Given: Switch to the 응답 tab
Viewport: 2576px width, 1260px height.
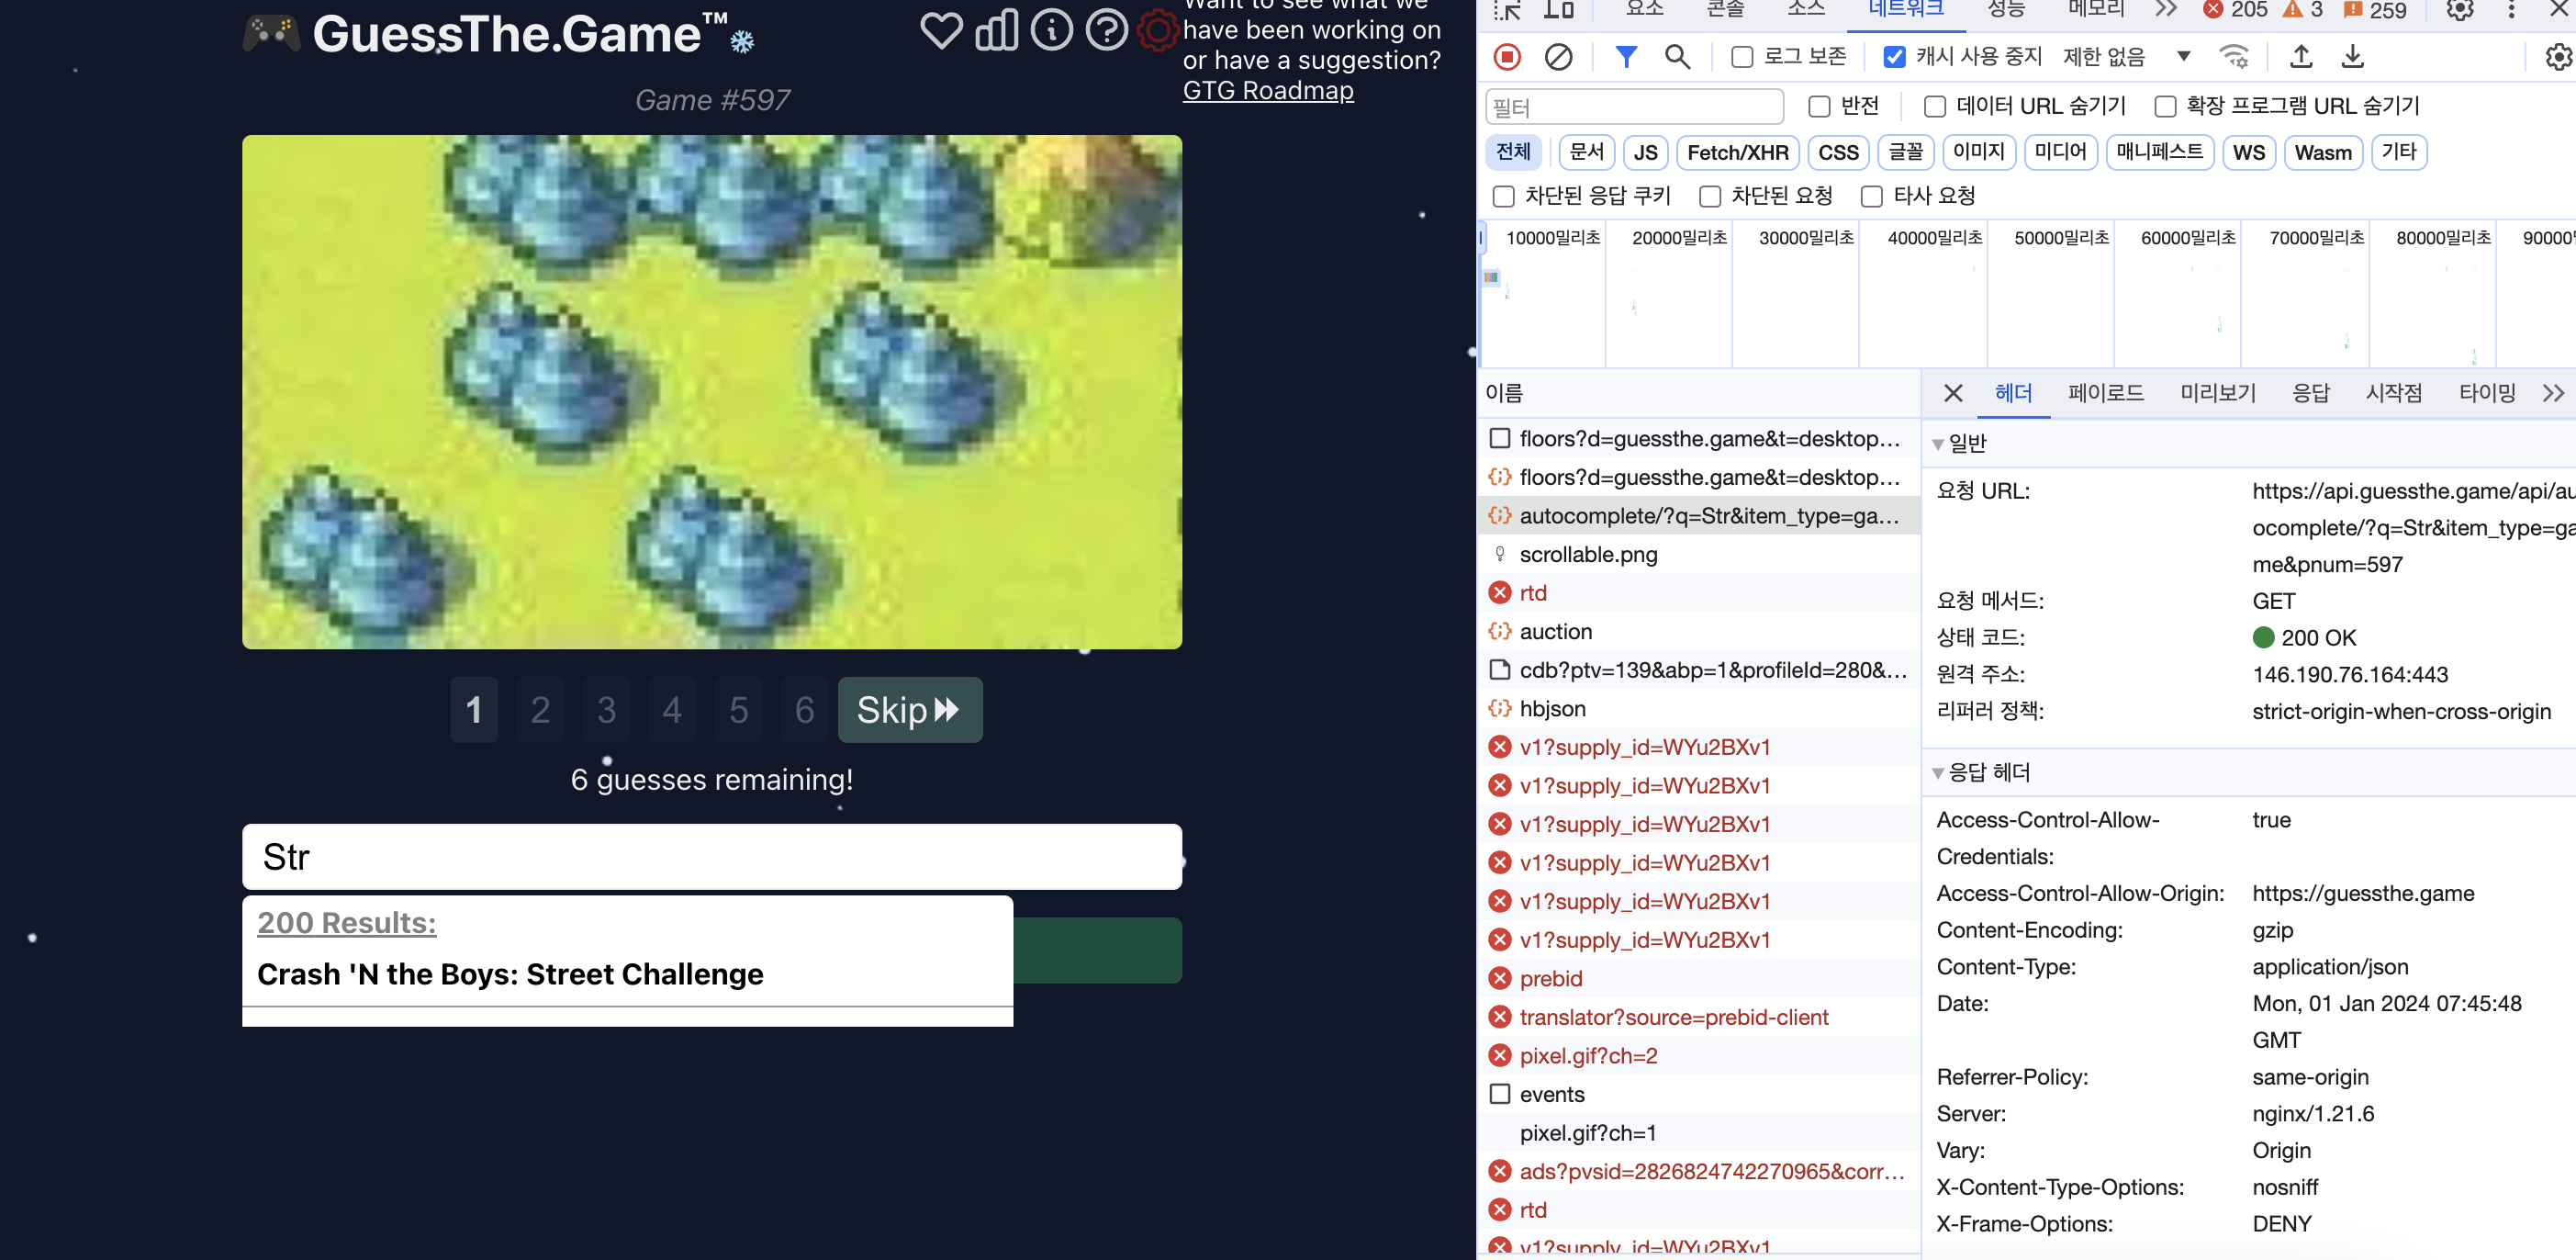Looking at the screenshot, I should click(2310, 393).
